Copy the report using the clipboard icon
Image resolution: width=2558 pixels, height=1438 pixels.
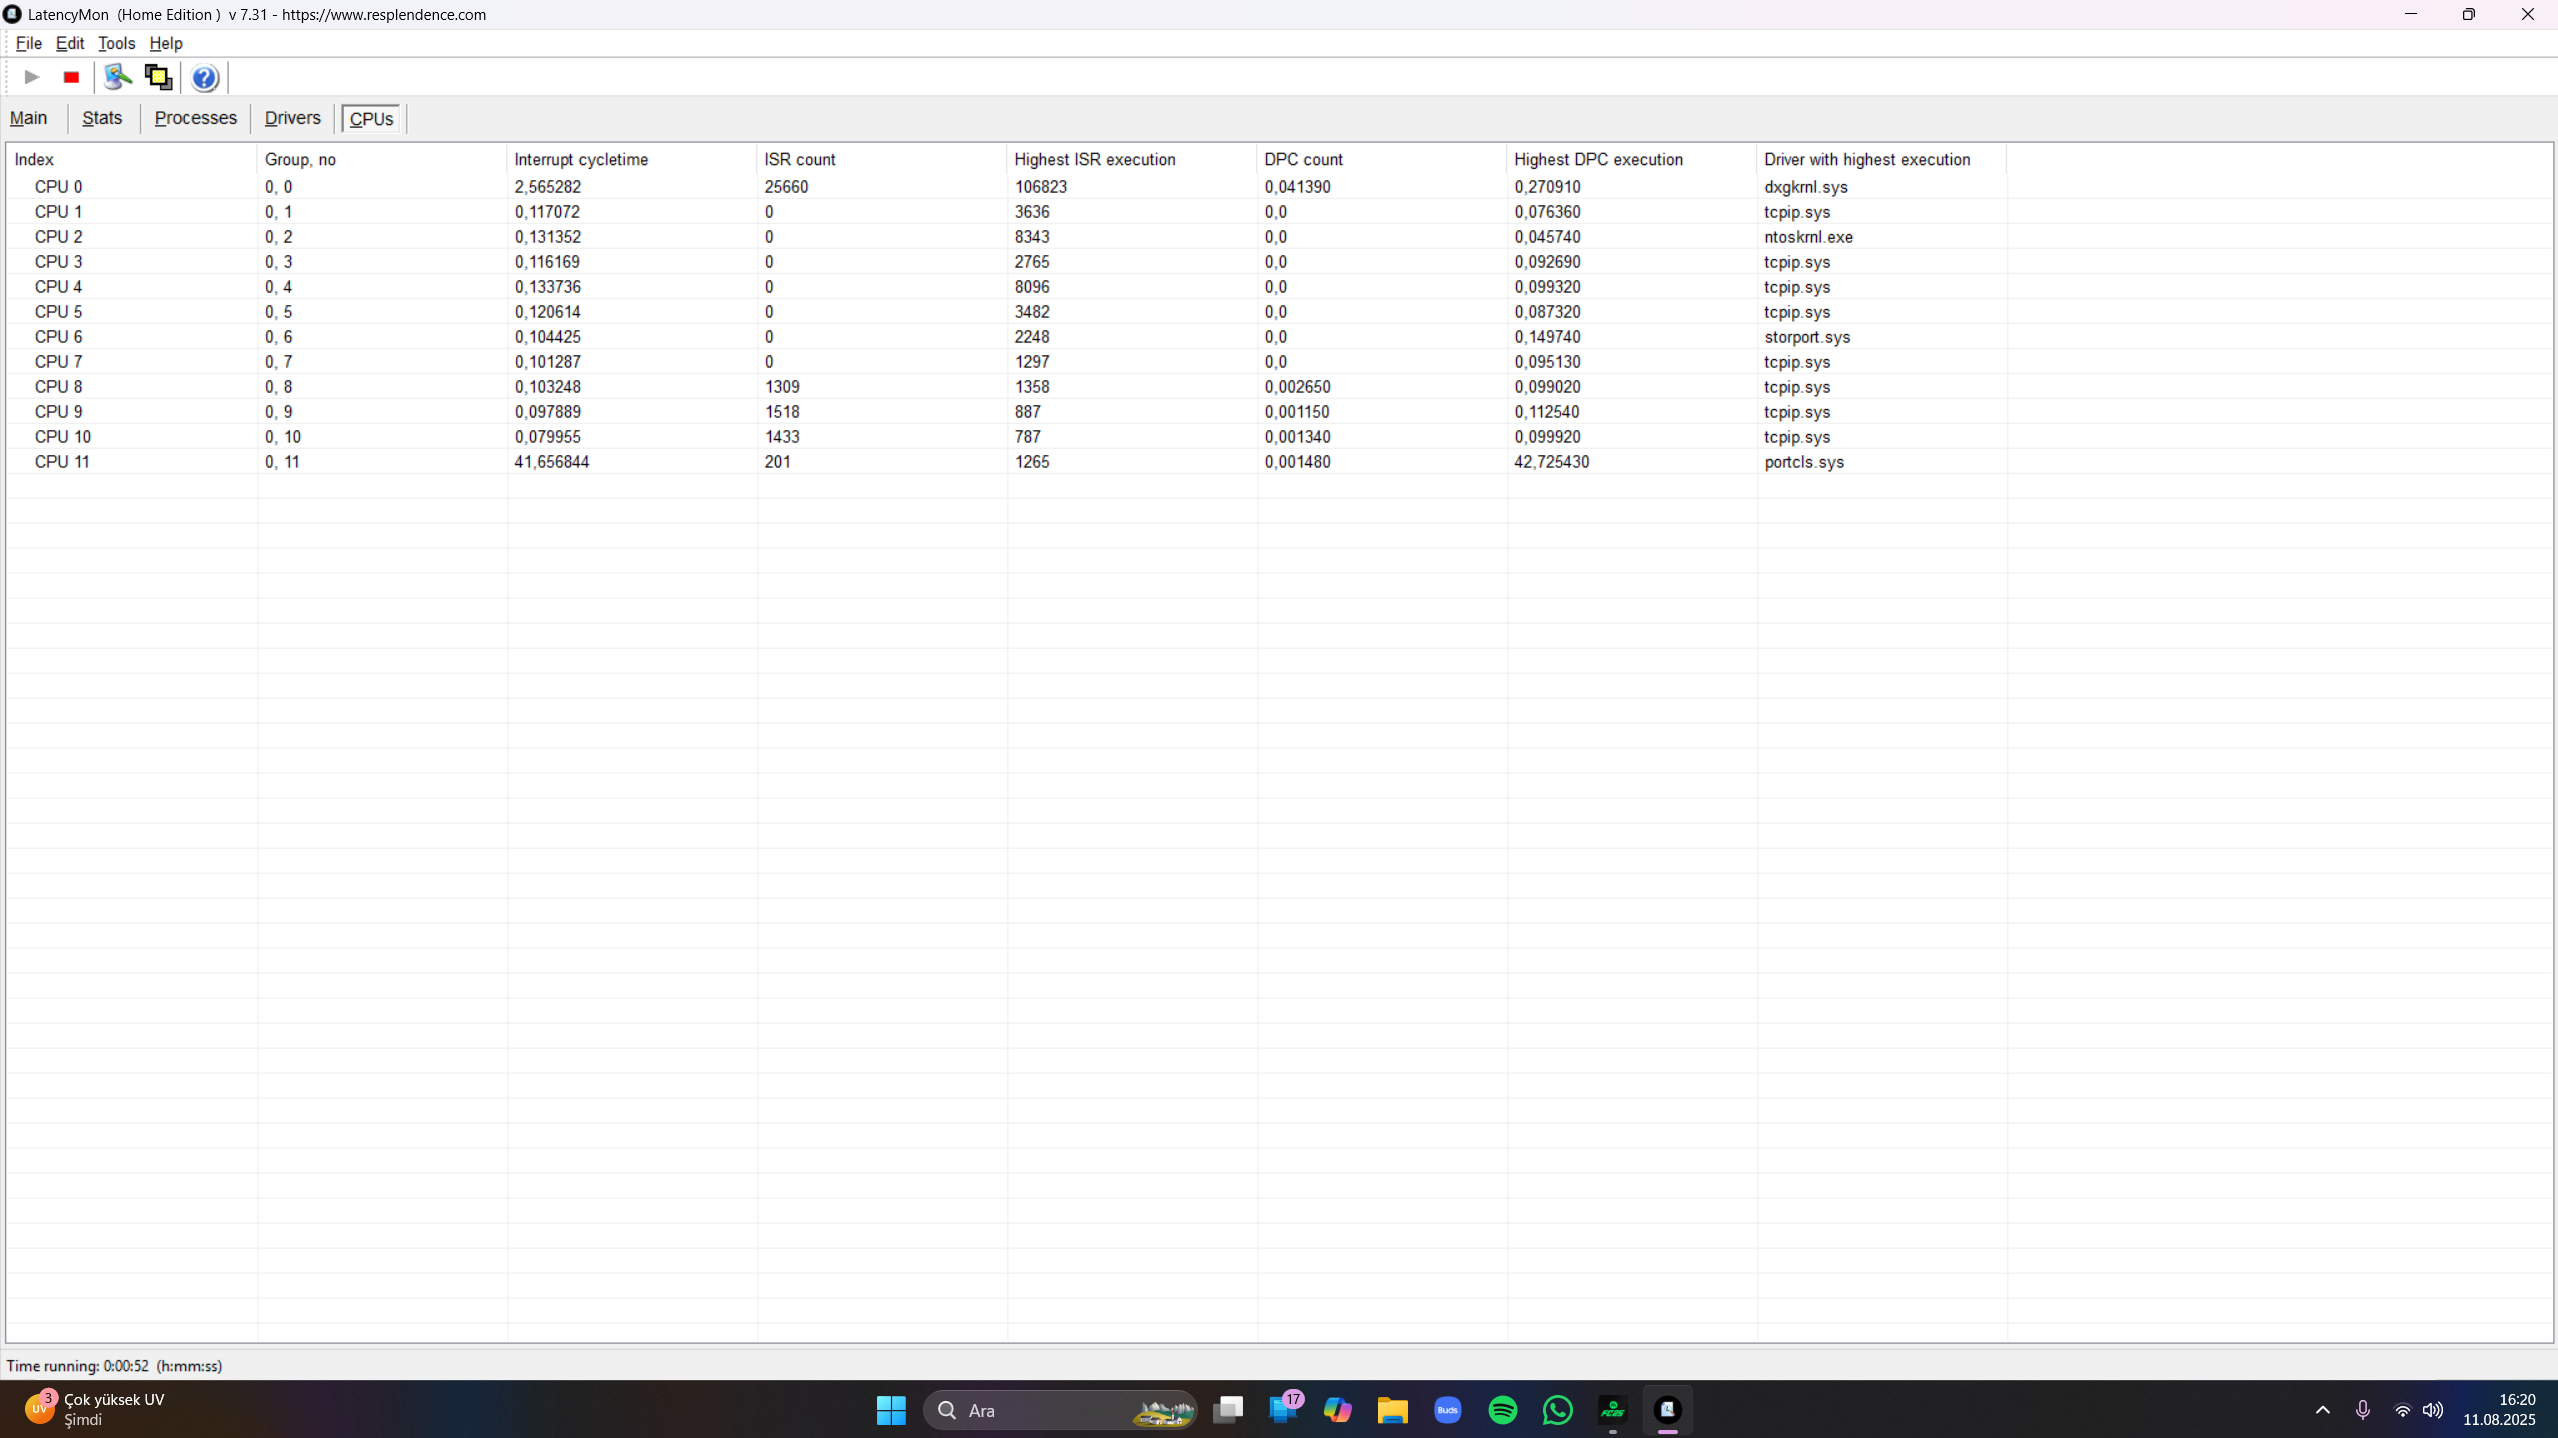coord(157,77)
